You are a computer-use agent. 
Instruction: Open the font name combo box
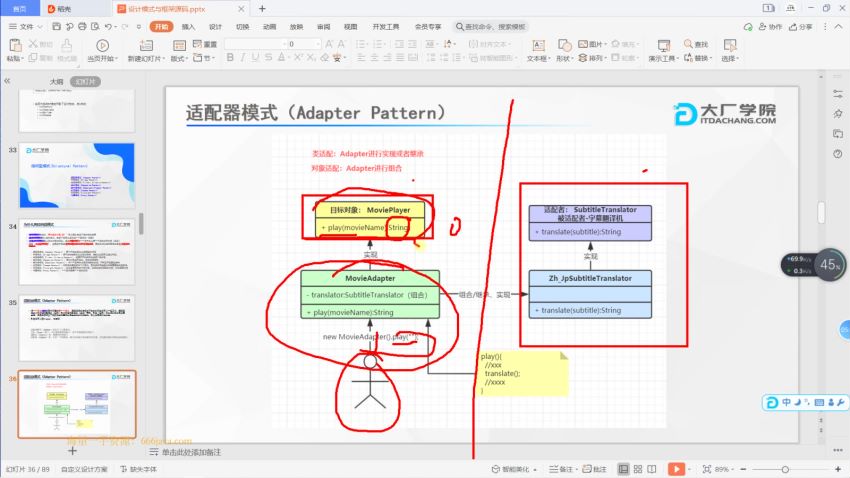pos(255,44)
